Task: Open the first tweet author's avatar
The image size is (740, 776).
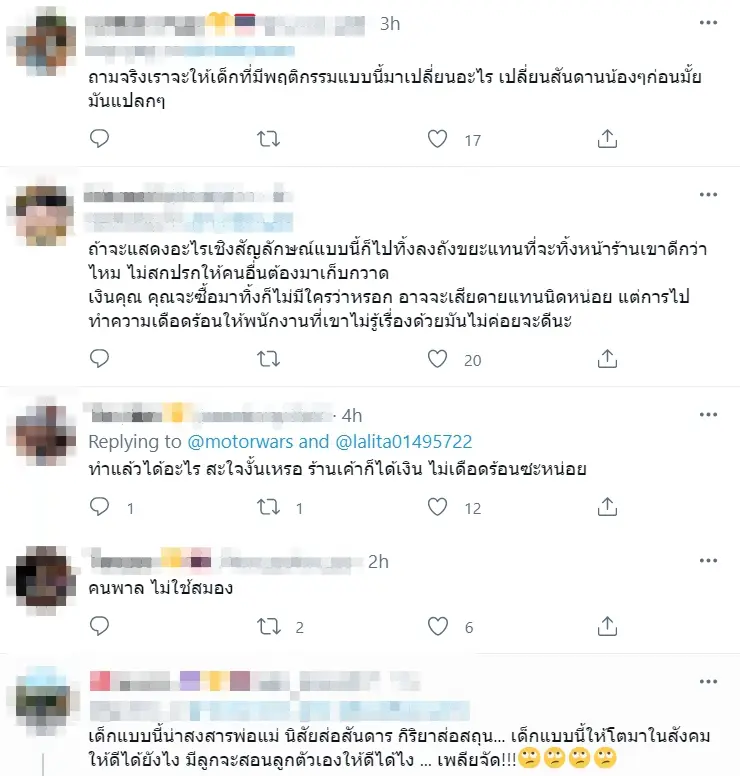Action: 44,44
